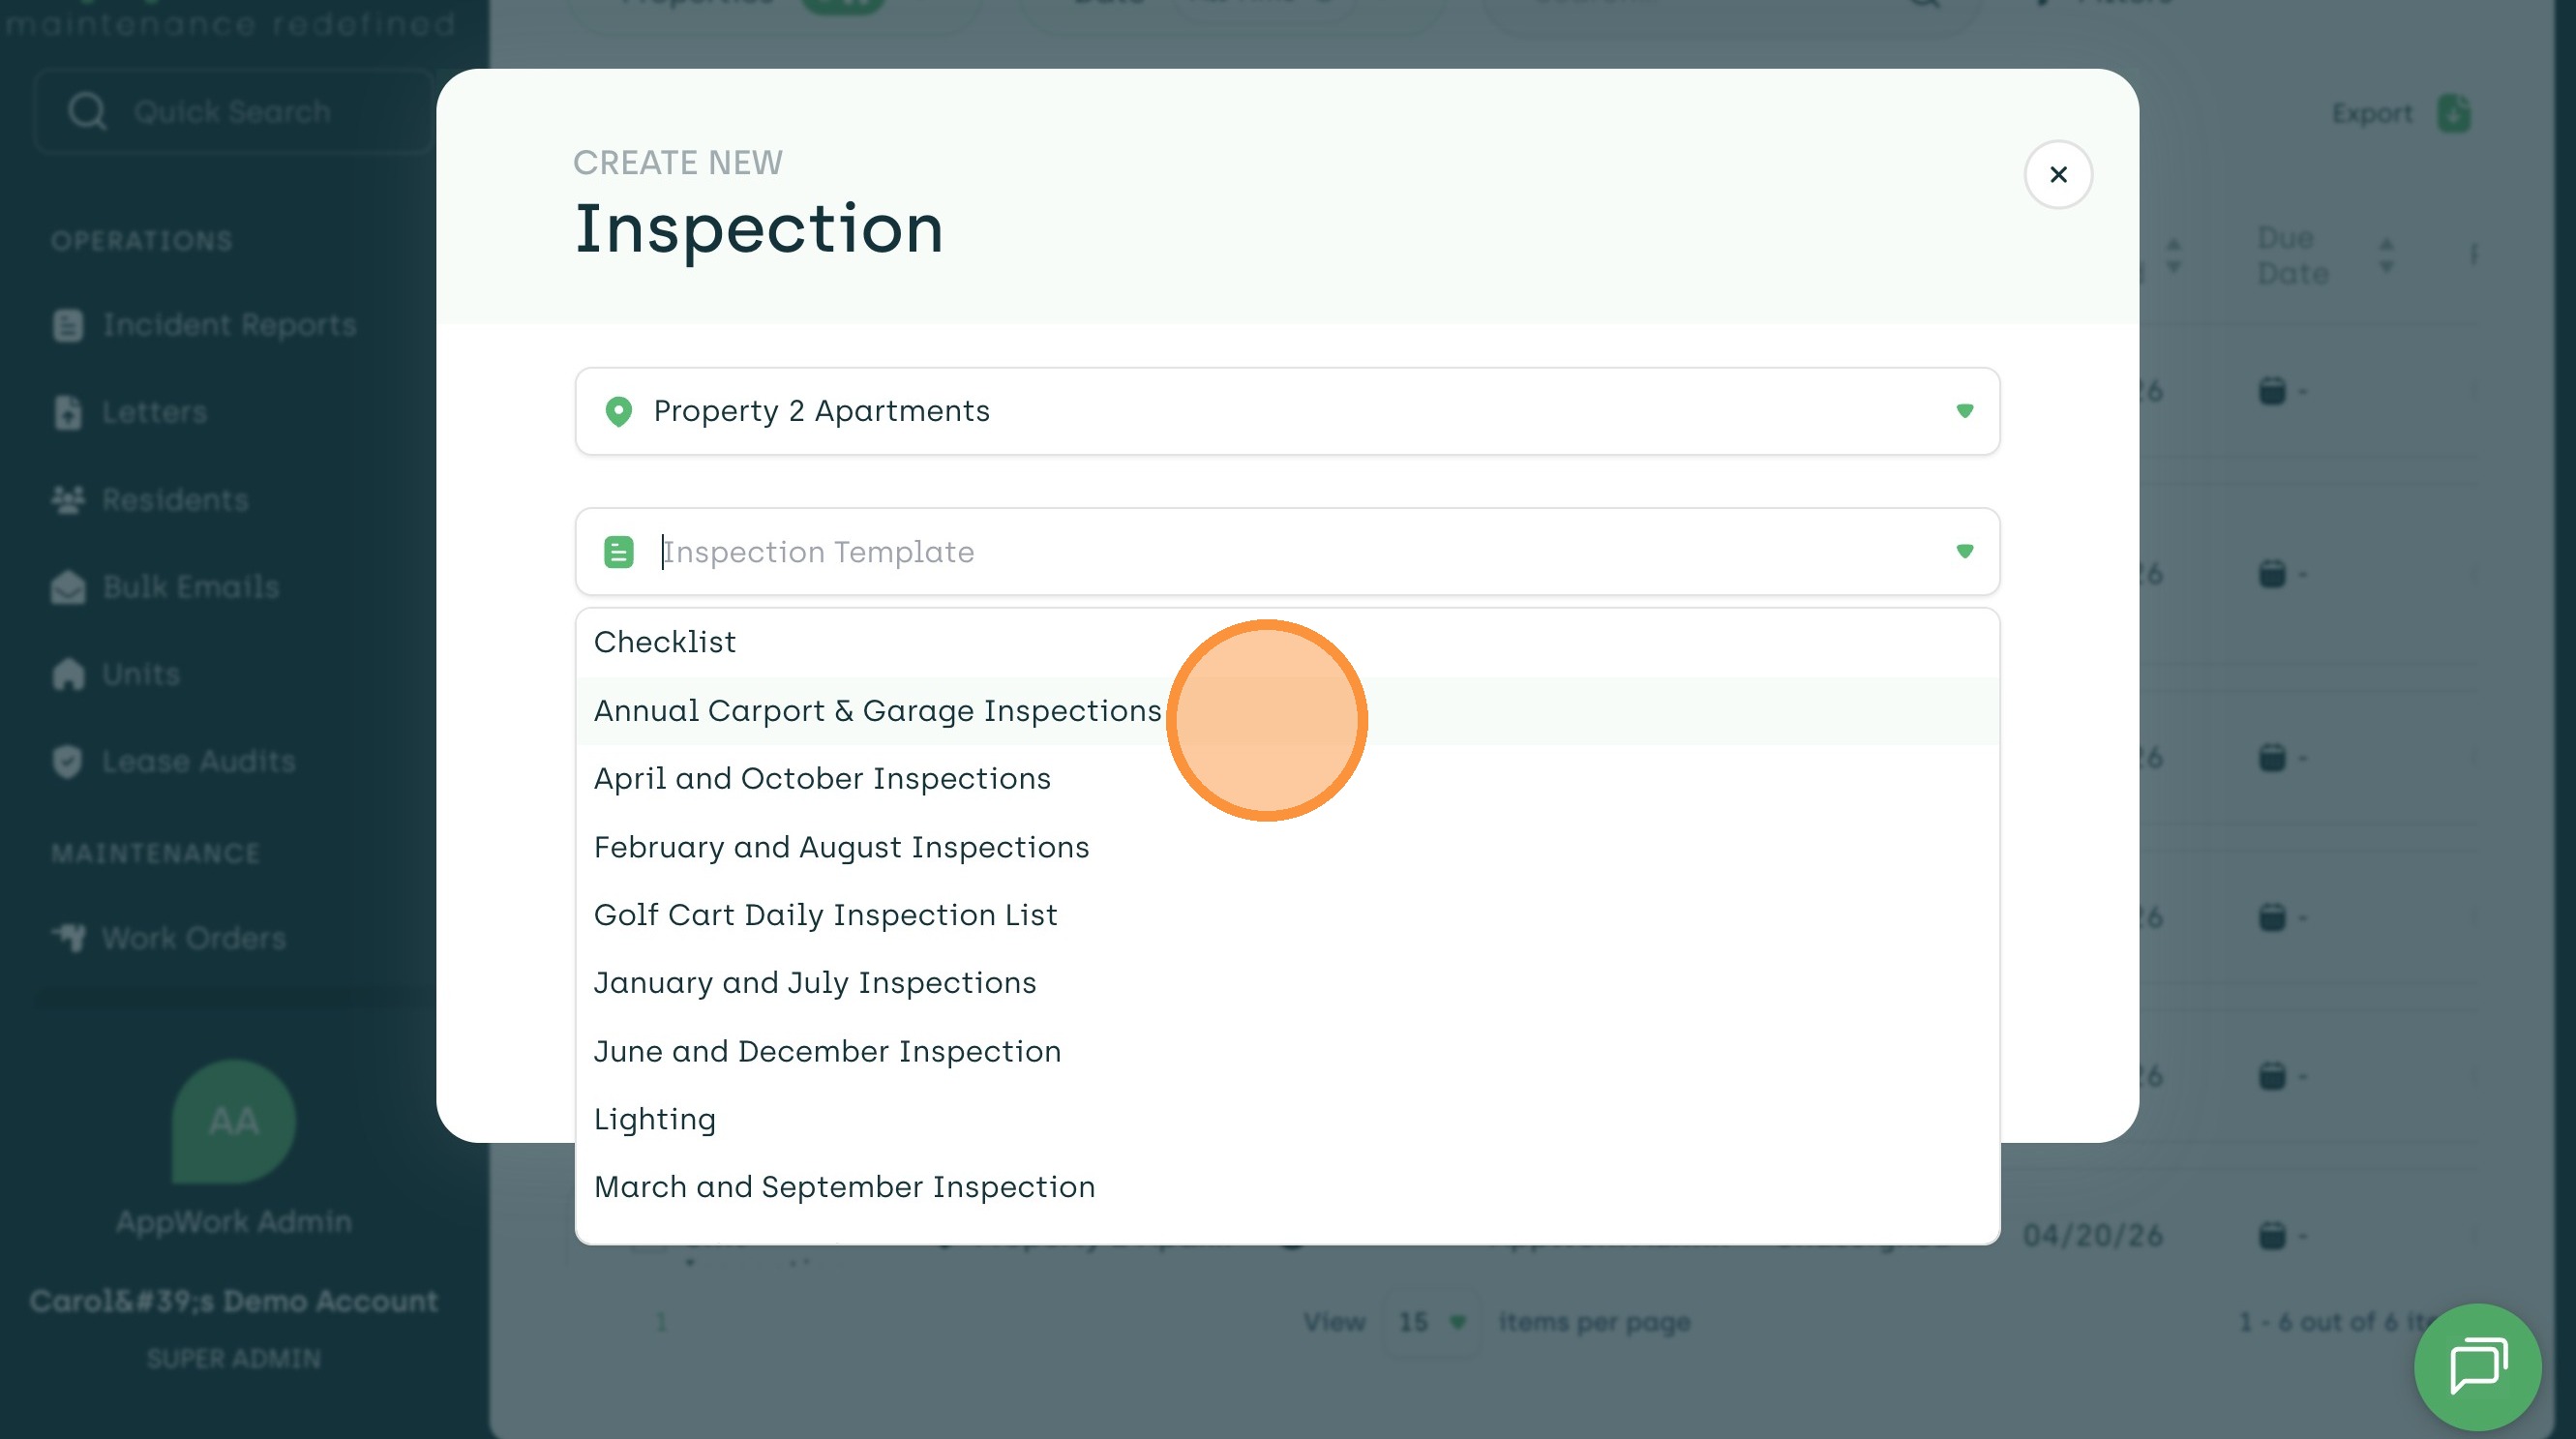The height and width of the screenshot is (1439, 2576).
Task: Click the green template document icon
Action: (x=618, y=552)
